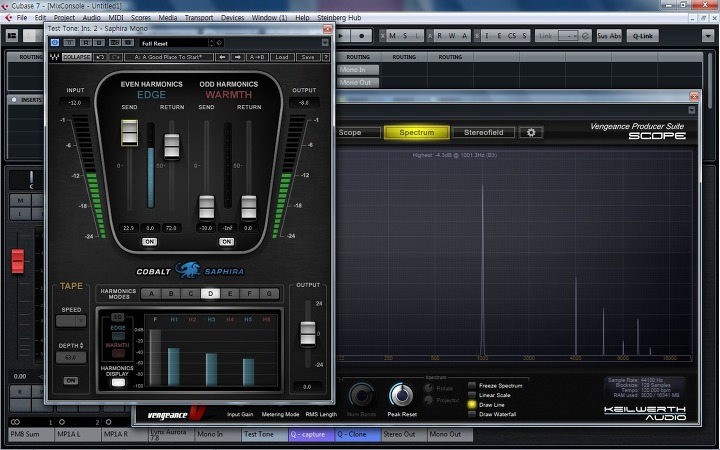Click the Cobalt Saphira dragon logo
Viewport: 720px width, 450px height.
click(188, 270)
